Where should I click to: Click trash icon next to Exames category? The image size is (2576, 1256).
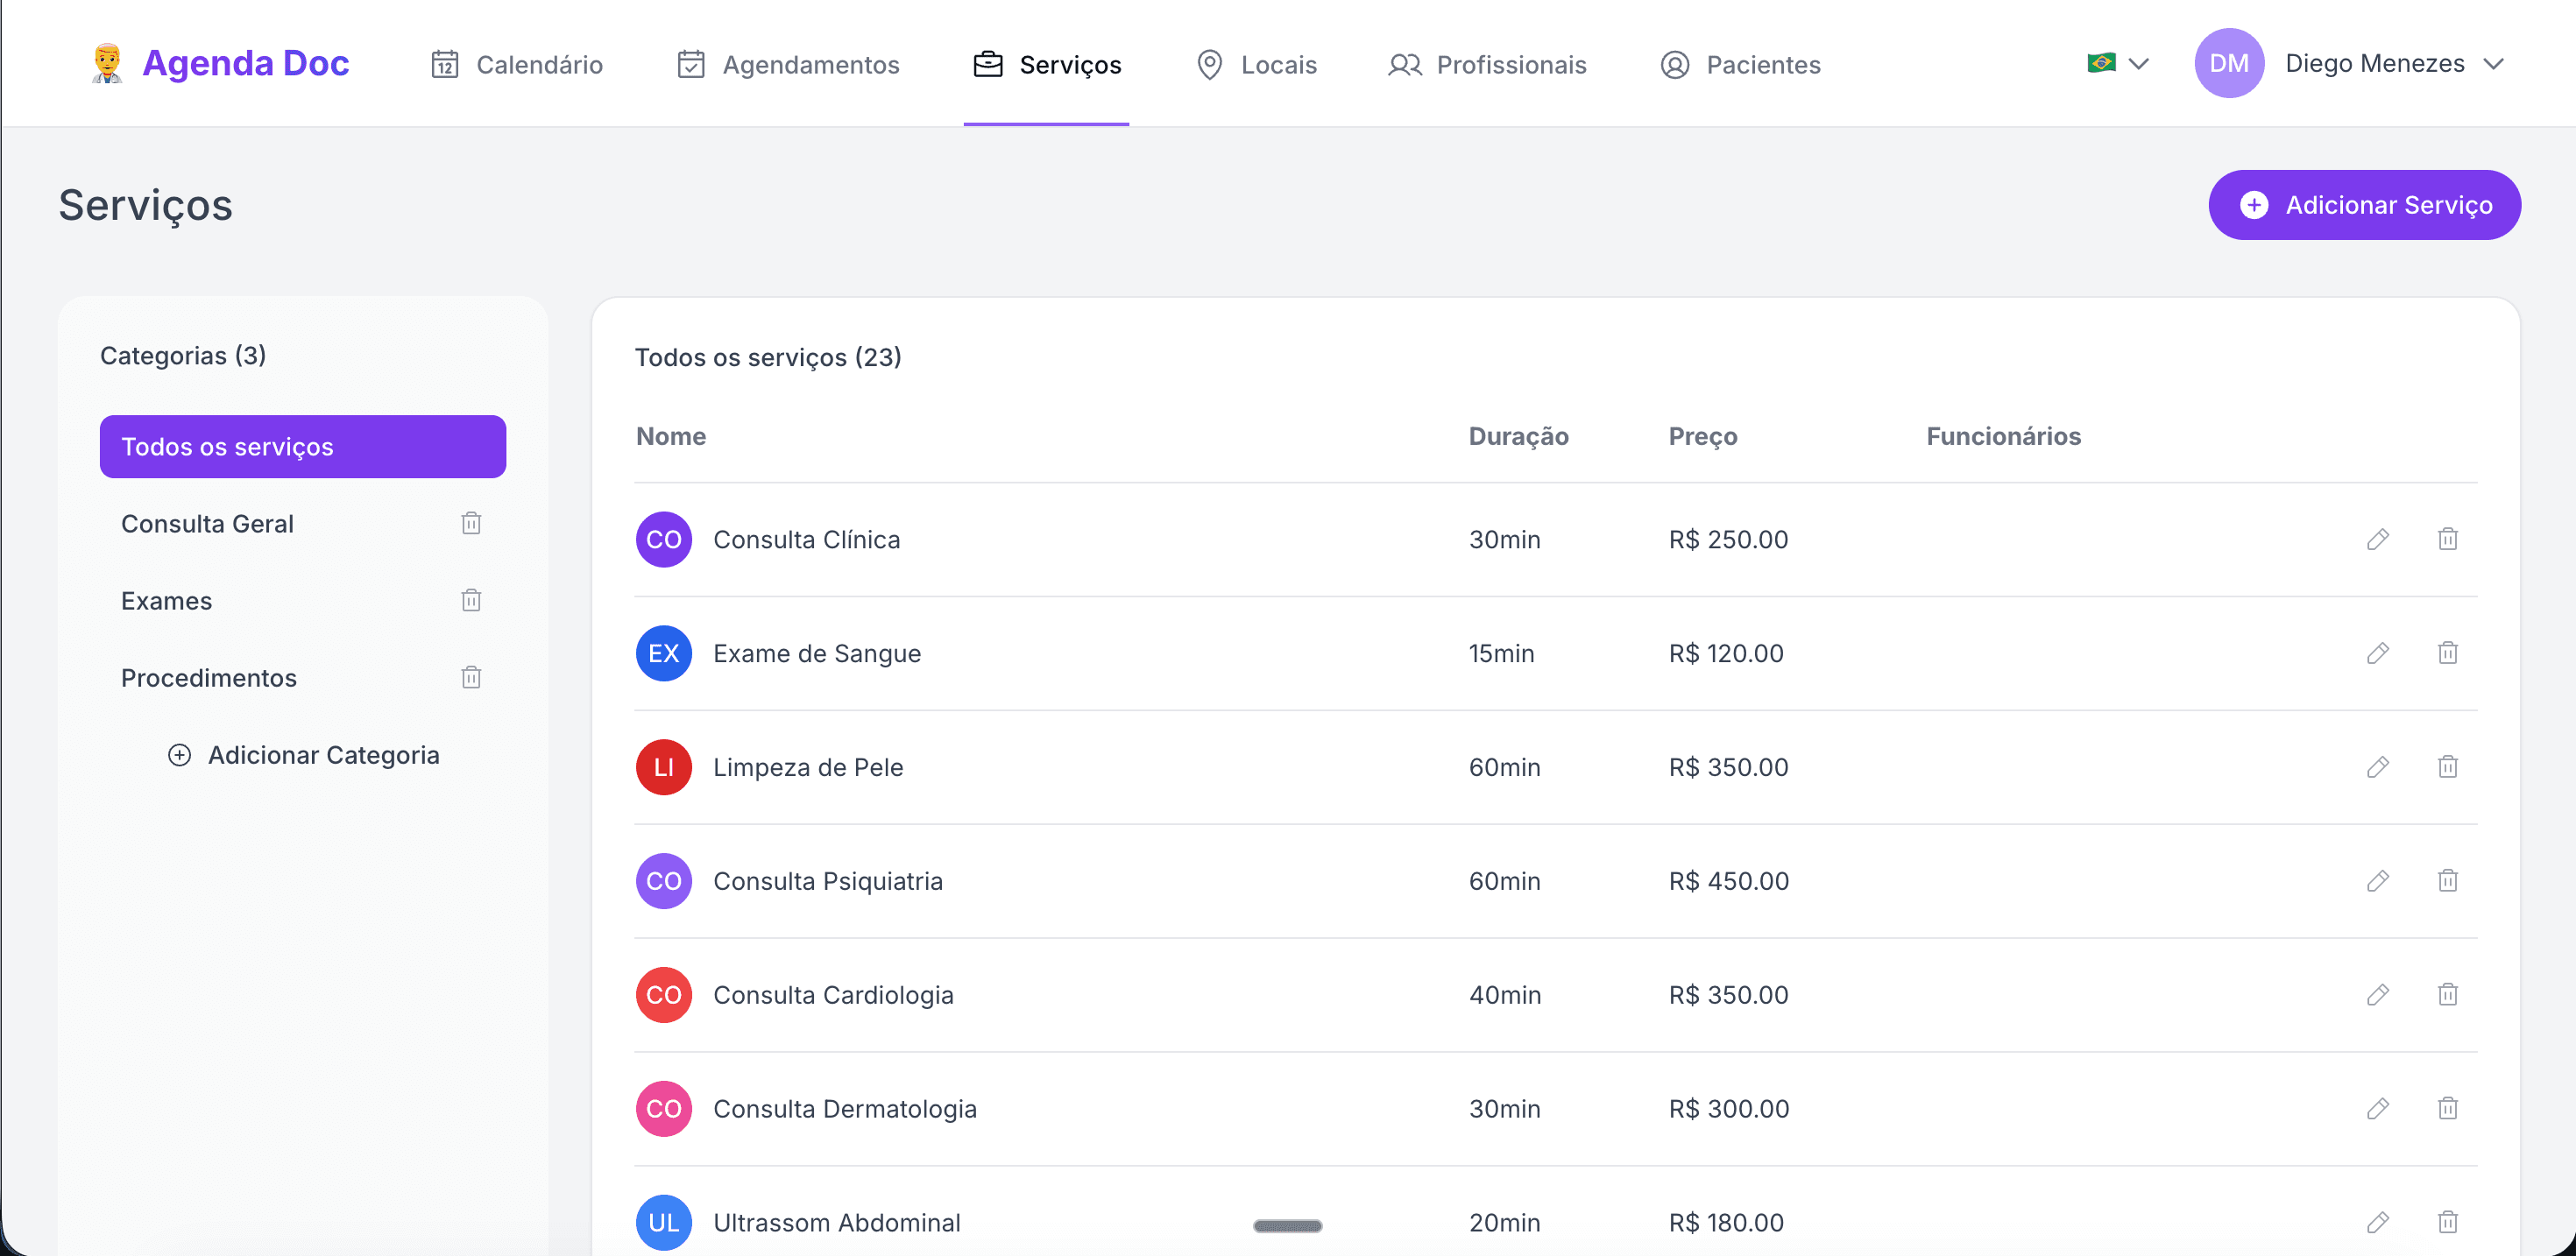click(471, 600)
